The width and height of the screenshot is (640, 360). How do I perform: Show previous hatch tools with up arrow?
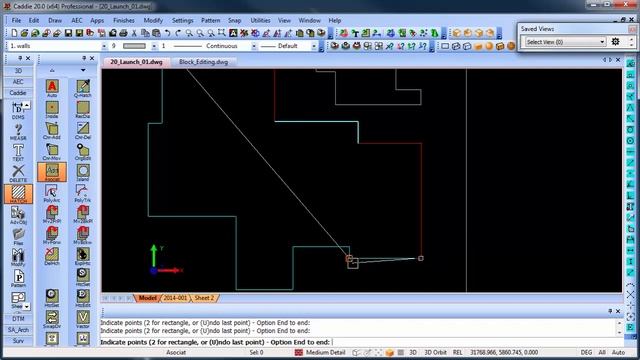(x=52, y=71)
